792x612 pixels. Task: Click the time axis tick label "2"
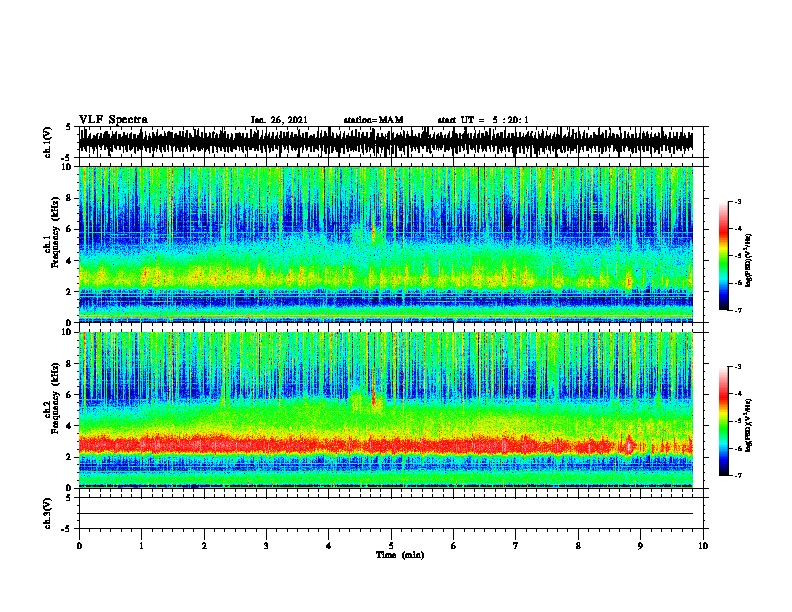tap(204, 546)
